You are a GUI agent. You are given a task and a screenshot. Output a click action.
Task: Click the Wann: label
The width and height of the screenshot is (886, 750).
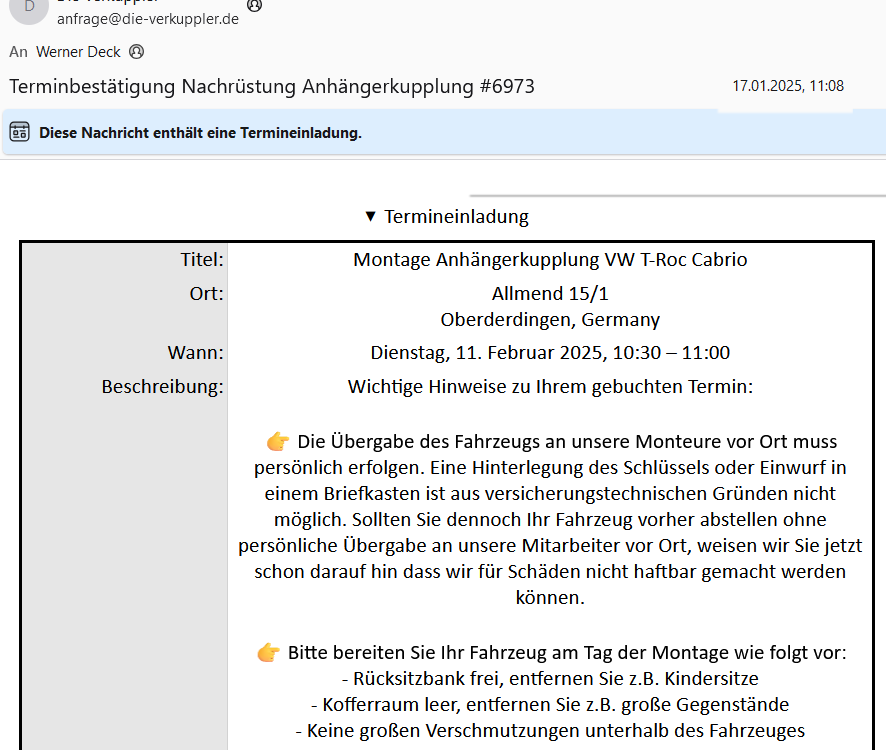coord(196,352)
